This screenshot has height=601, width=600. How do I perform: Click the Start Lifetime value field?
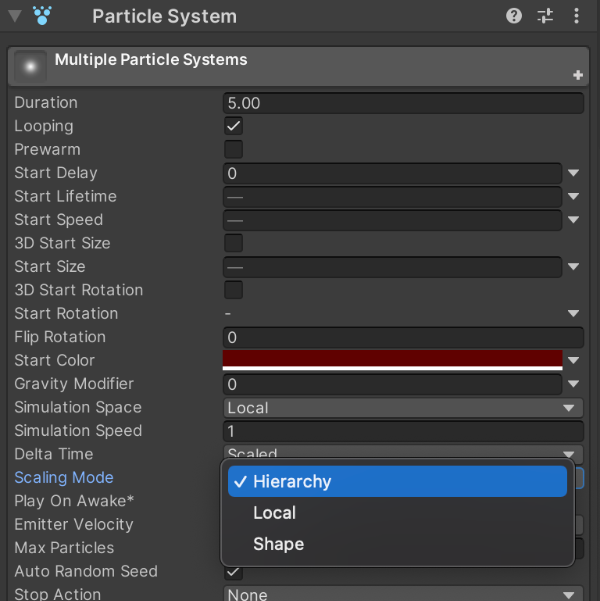(x=393, y=197)
